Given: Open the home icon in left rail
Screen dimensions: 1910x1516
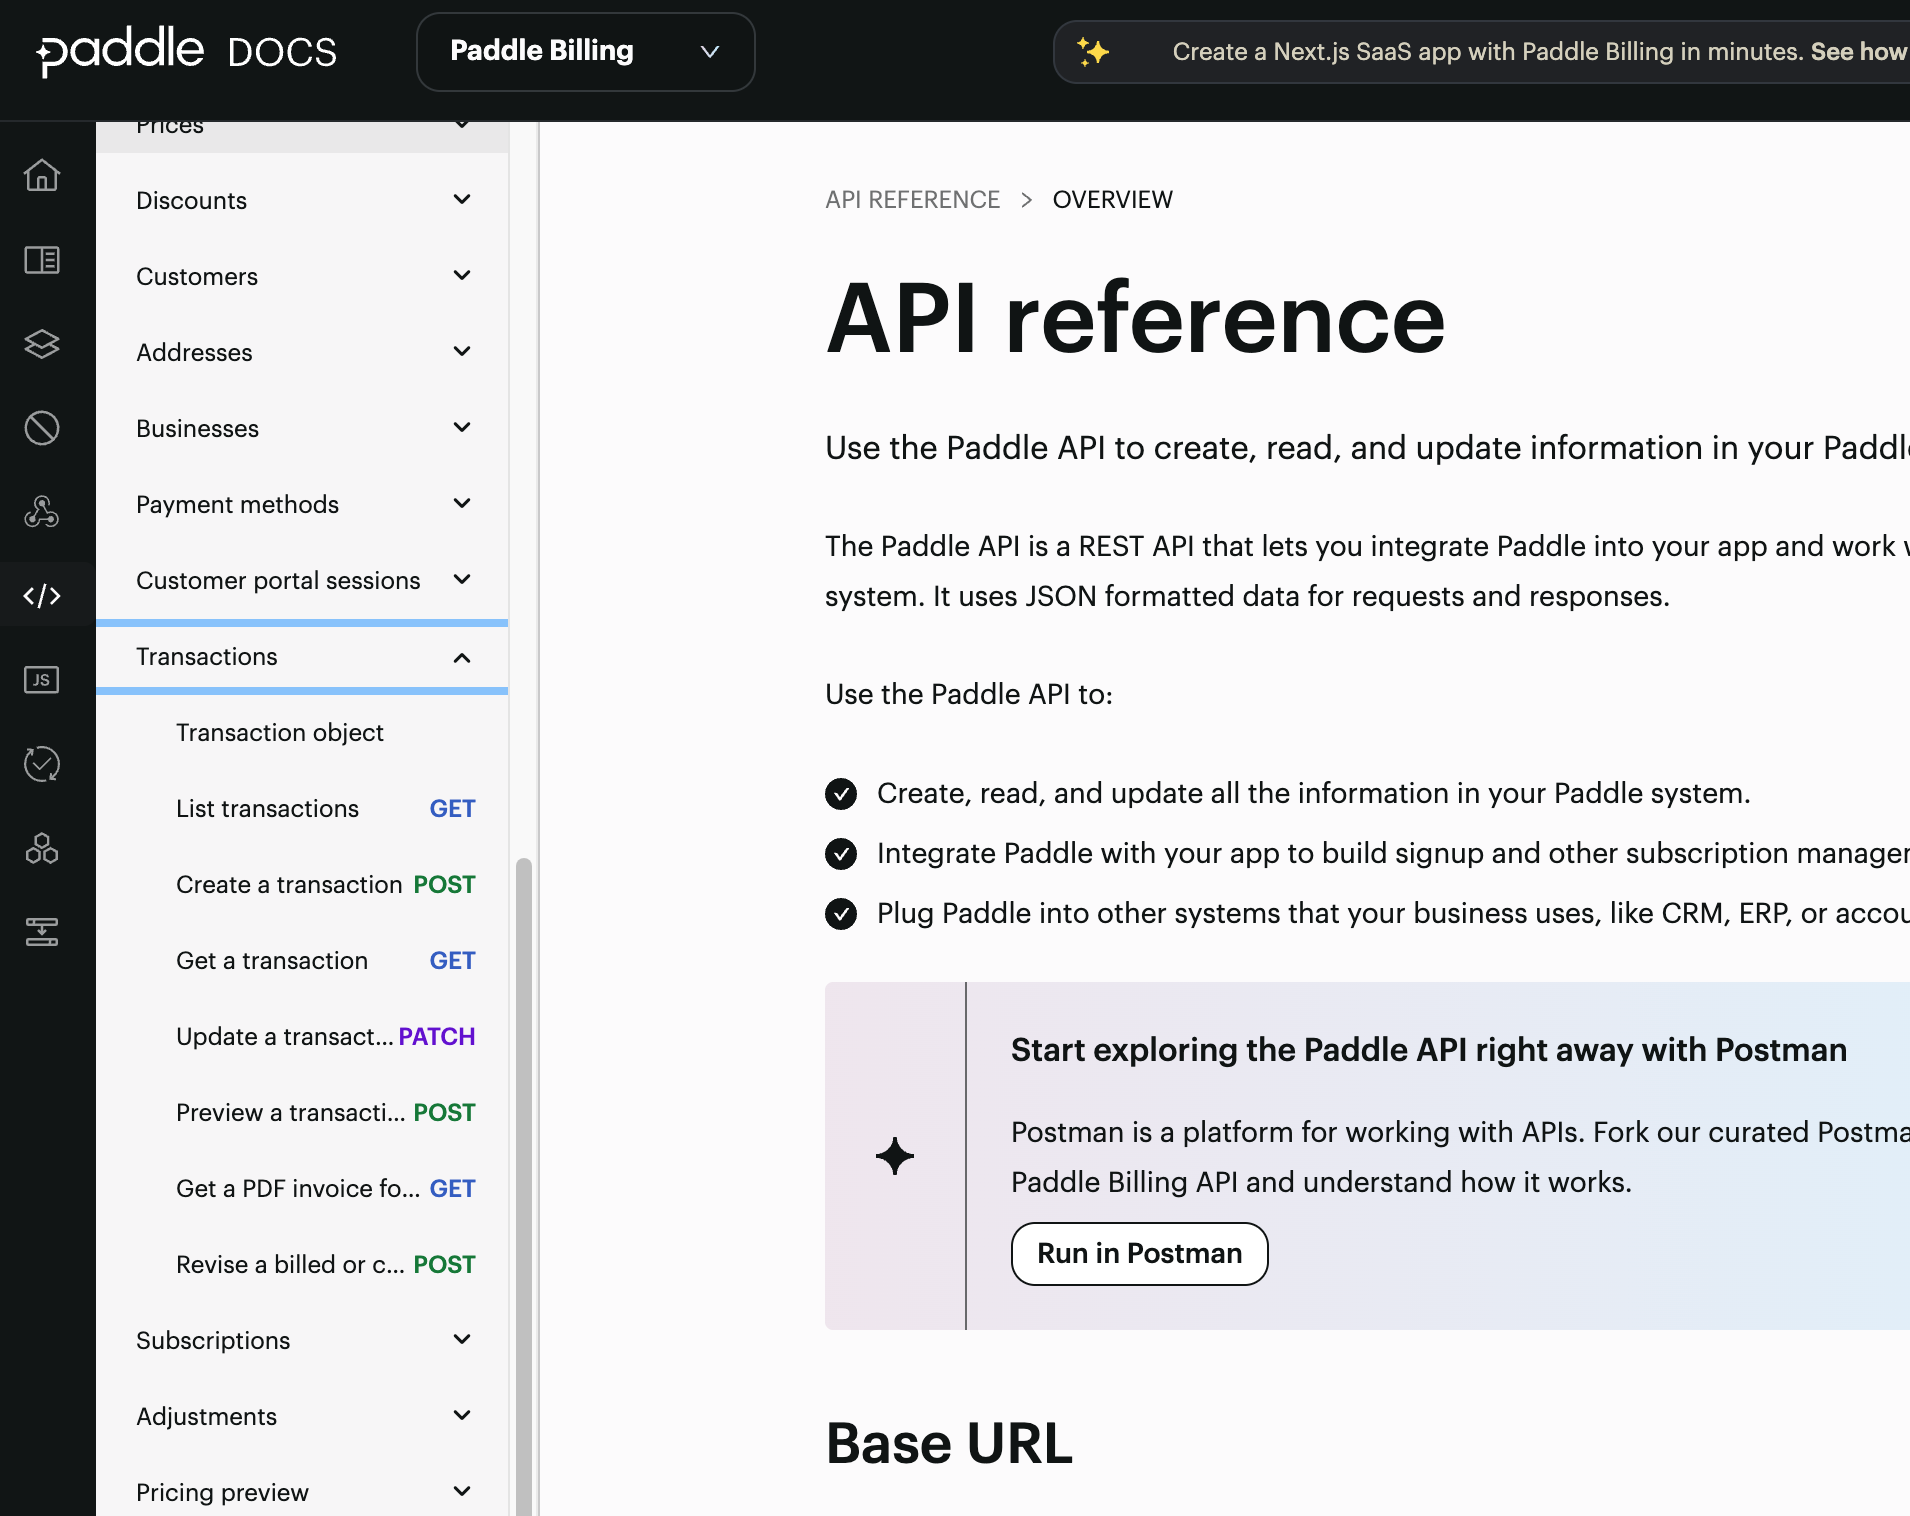Looking at the screenshot, I should pyautogui.click(x=42, y=175).
